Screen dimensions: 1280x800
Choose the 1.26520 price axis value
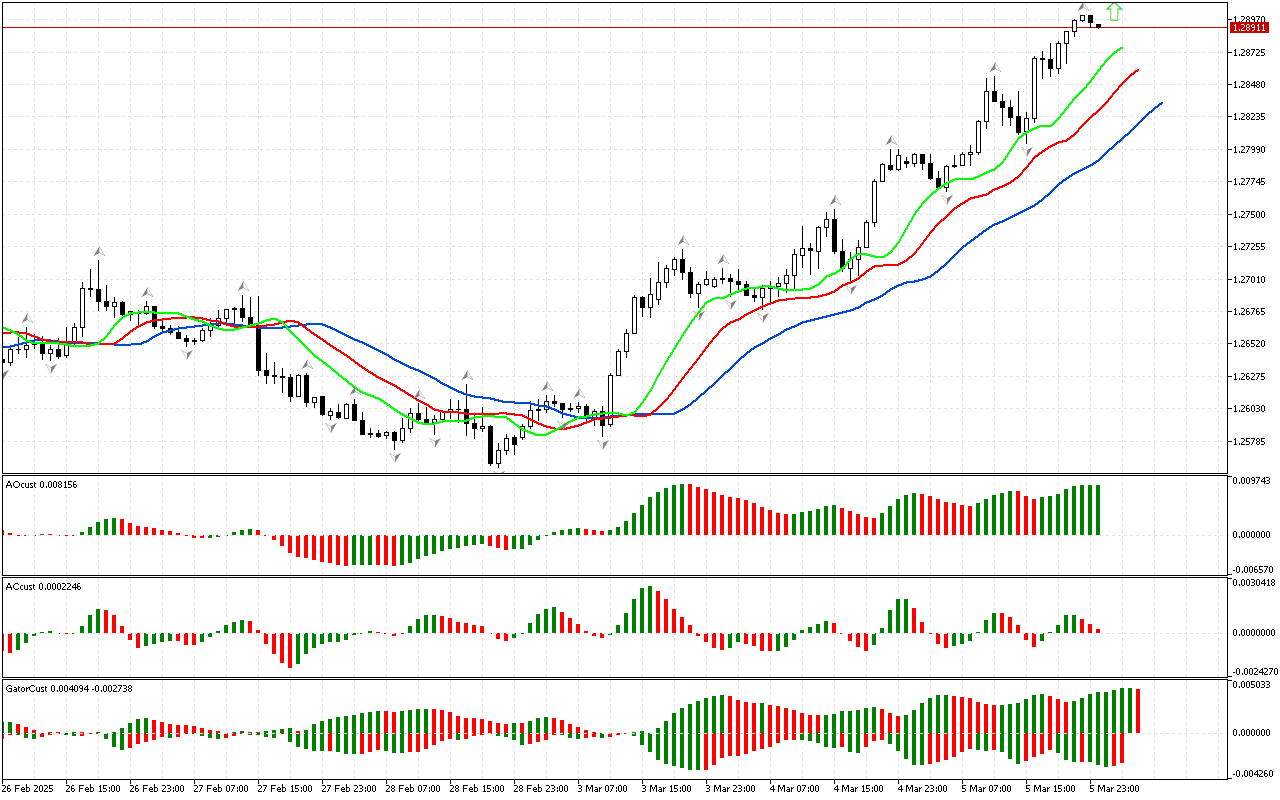1251,344
